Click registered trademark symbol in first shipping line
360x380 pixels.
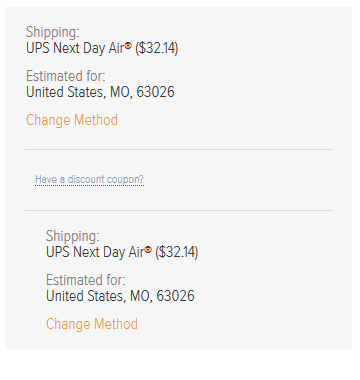(x=128, y=45)
